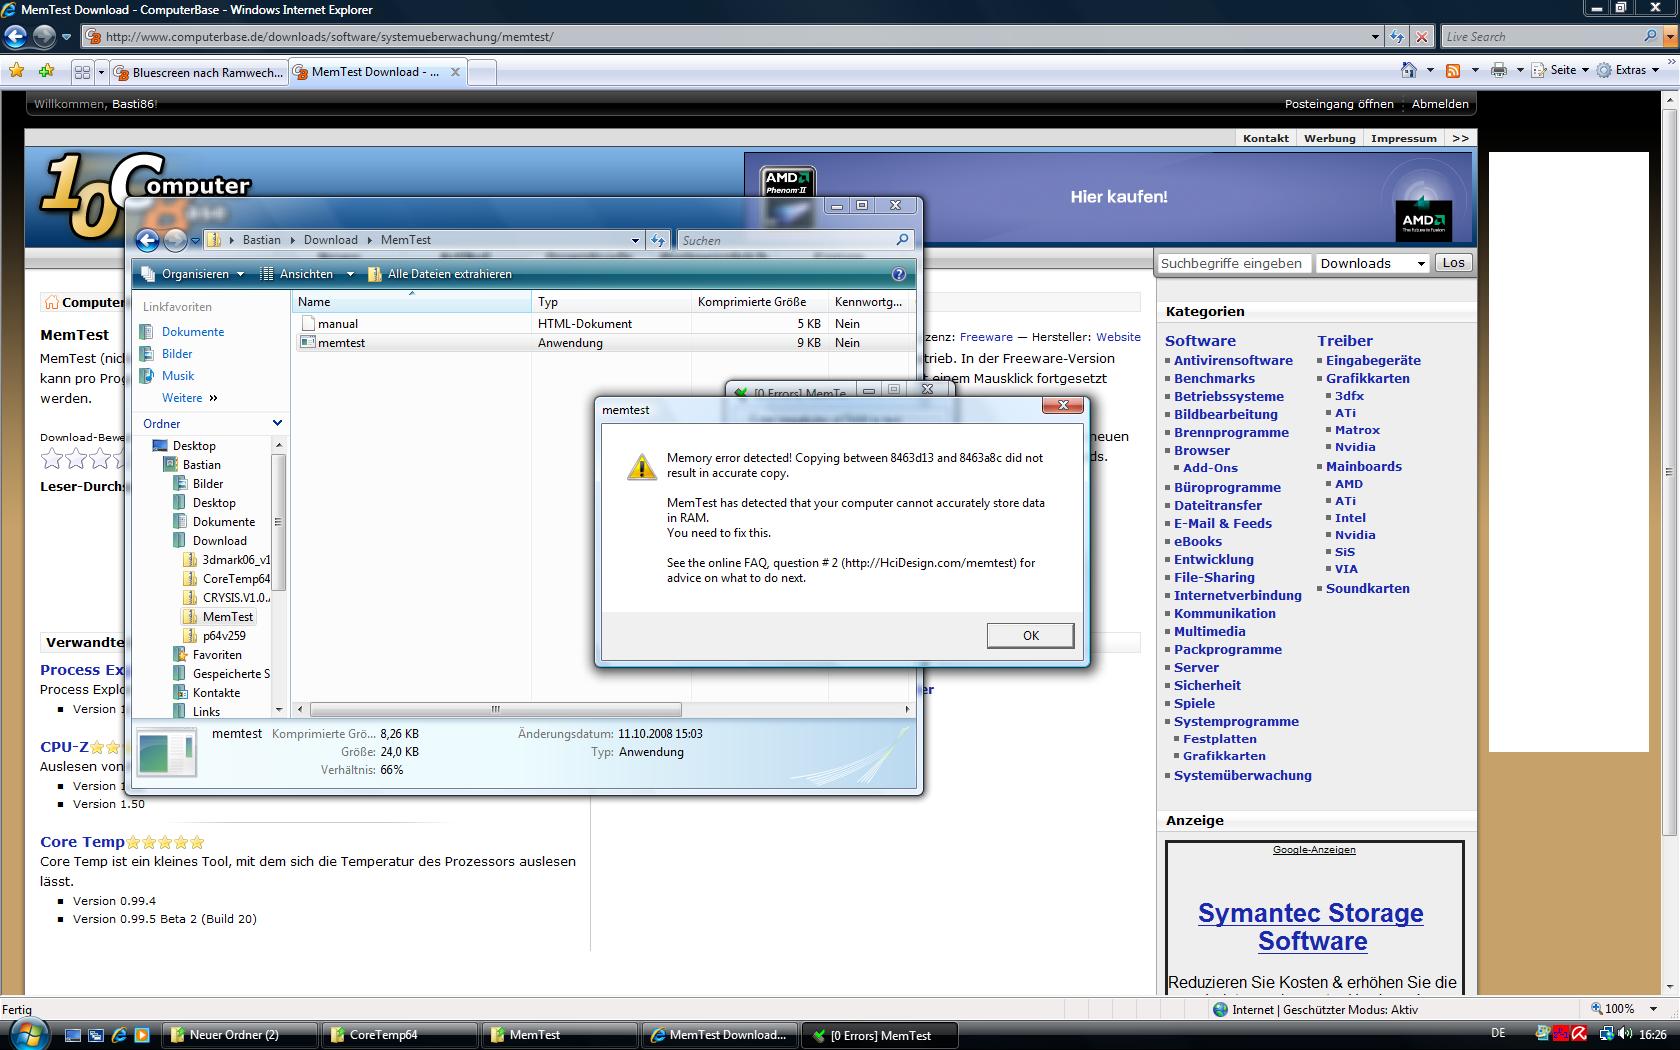Screen dimensions: 1680x1050
Task: Click the Add to Favorites icon
Action: click(46, 71)
